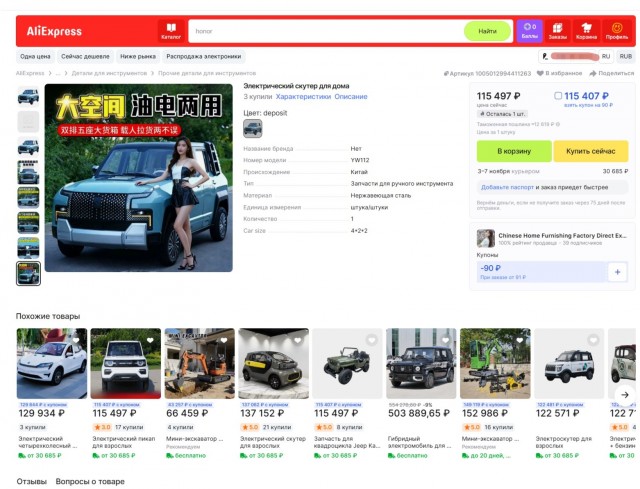Screen dimensions: 640x489
Task: Click the Найти search button
Action: (x=487, y=31)
